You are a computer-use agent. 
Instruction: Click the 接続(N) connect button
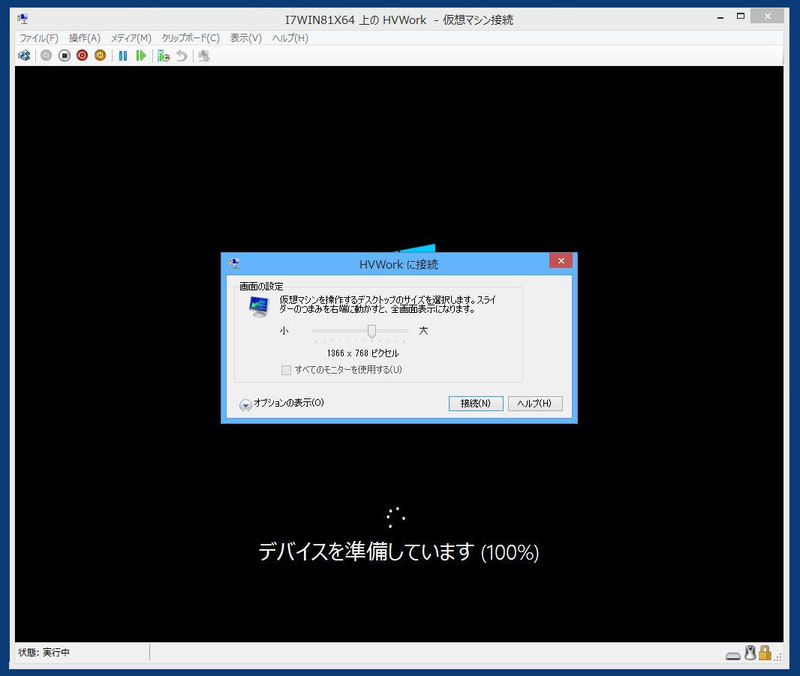coord(476,403)
